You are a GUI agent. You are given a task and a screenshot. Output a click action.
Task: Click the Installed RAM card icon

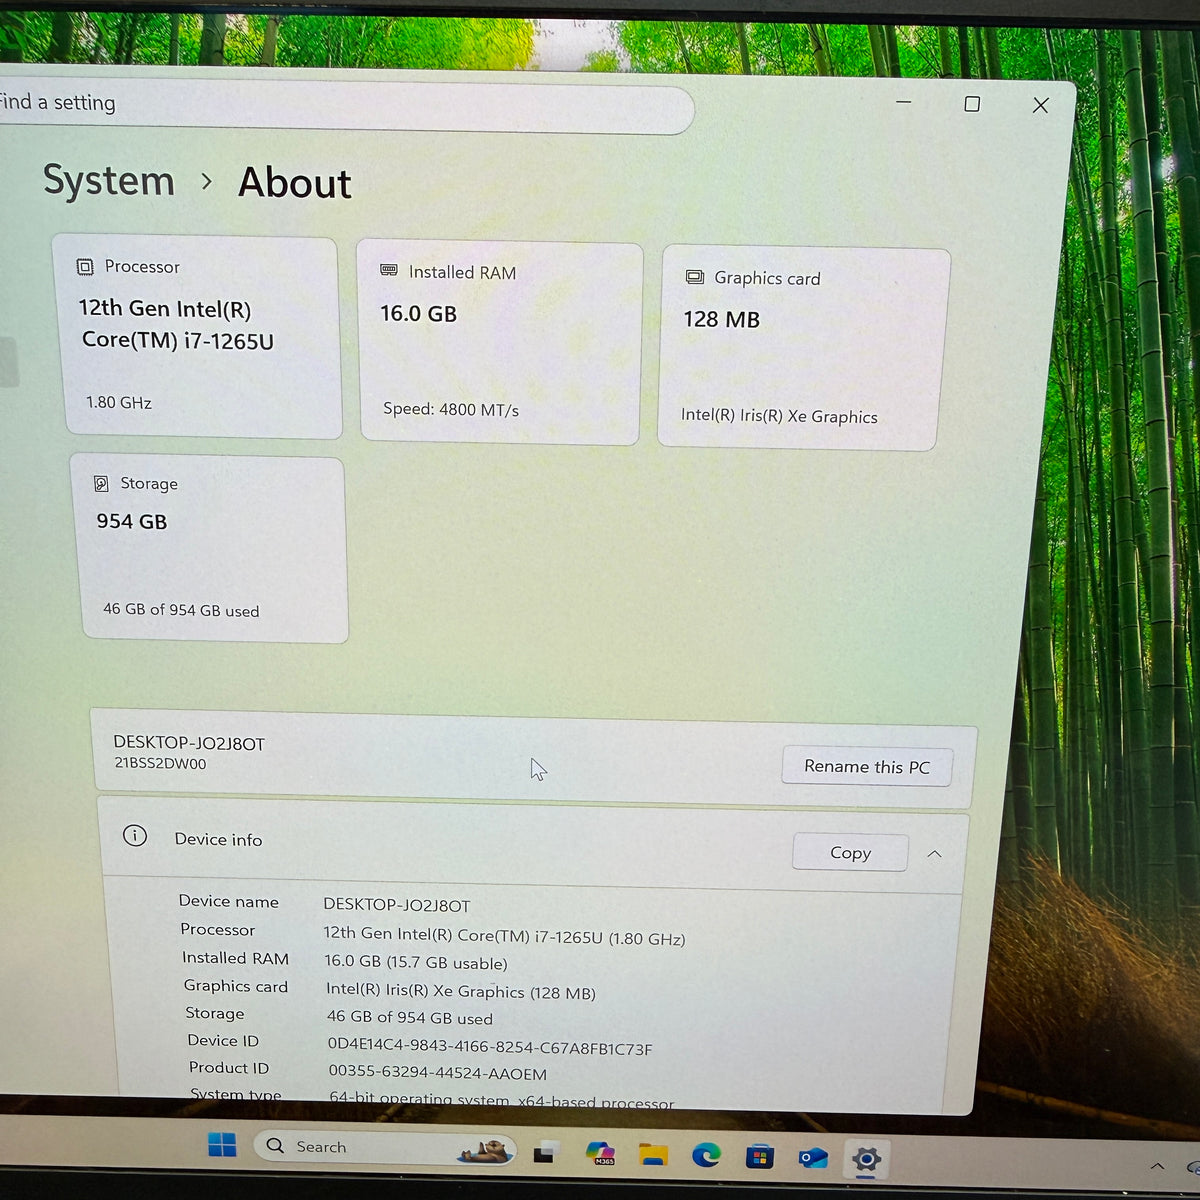[x=389, y=271]
